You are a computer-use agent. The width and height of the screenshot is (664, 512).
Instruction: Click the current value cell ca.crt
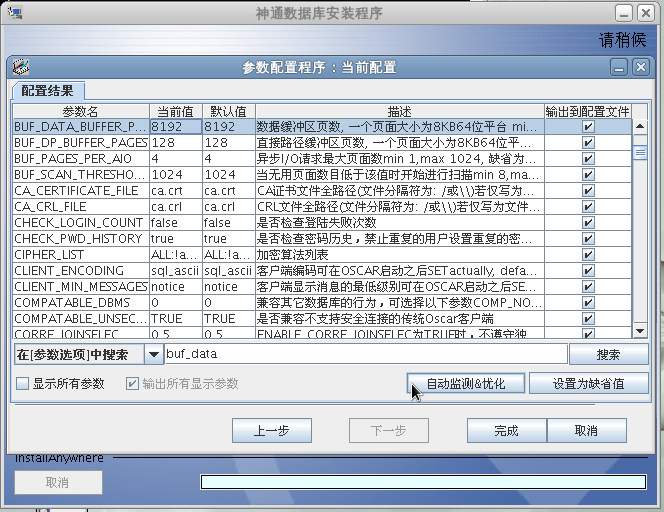click(176, 191)
